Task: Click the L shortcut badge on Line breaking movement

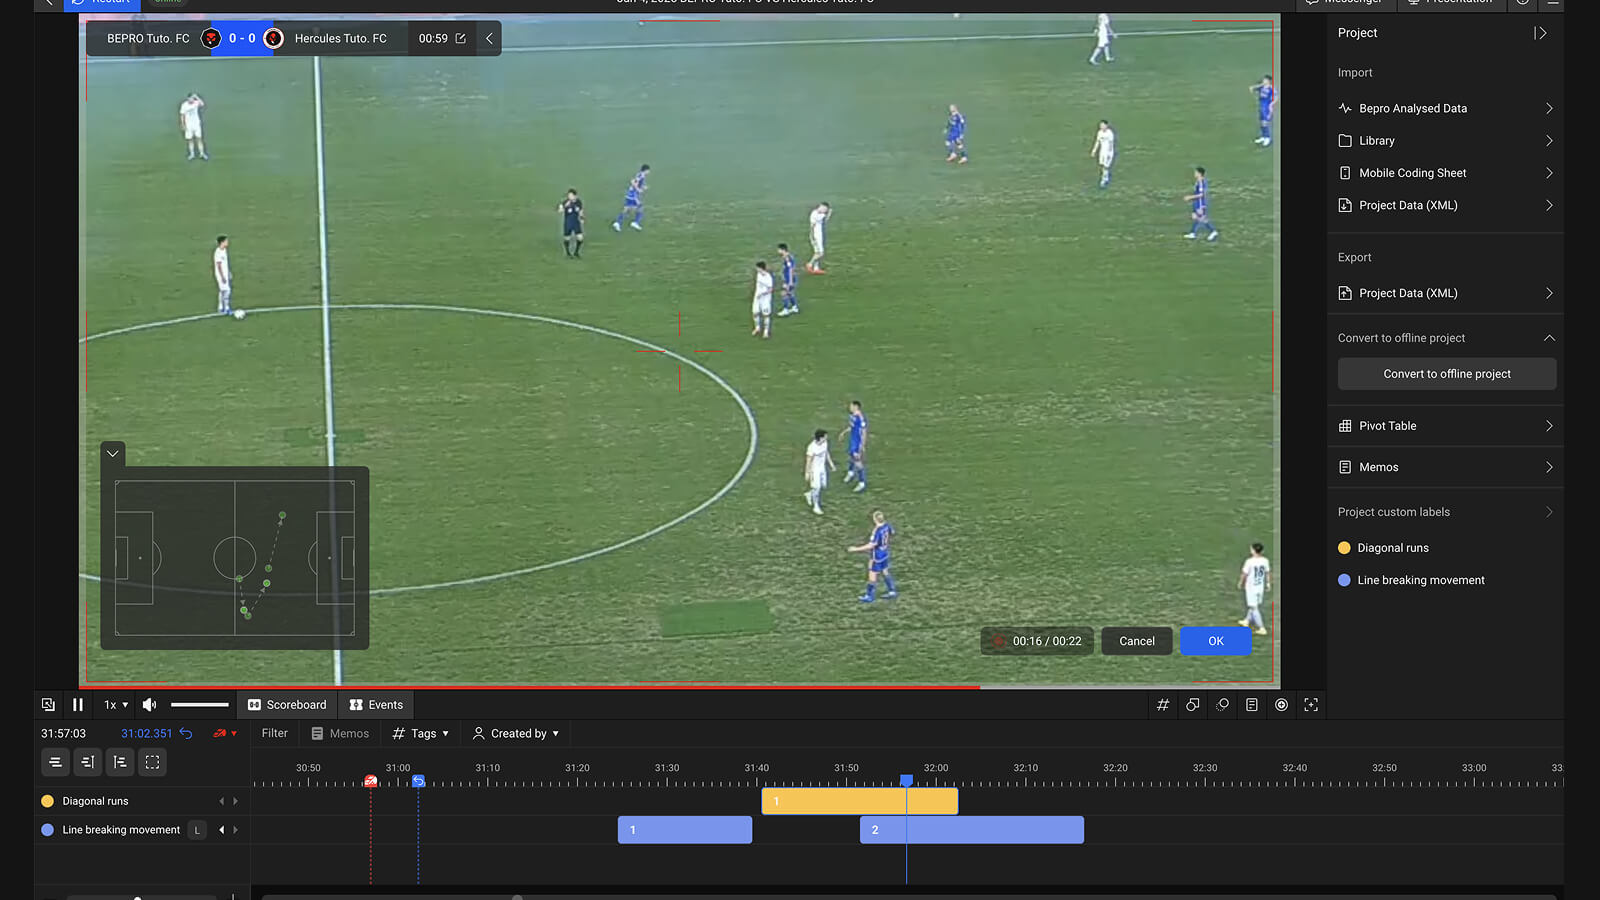Action: (197, 830)
